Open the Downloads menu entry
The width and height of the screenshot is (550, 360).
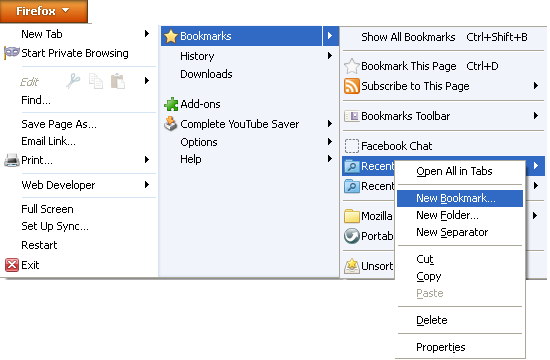coord(206,74)
